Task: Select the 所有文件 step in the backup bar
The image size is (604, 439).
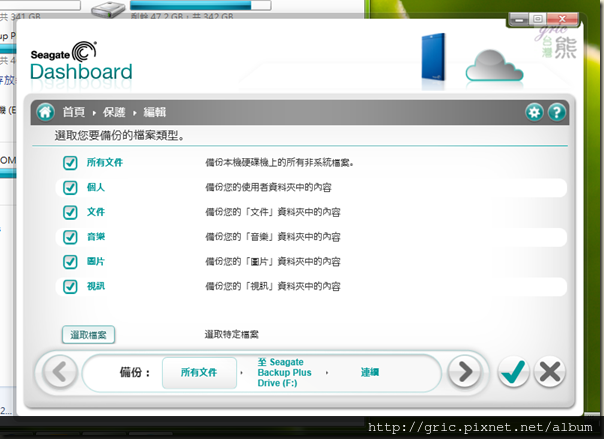Action: 199,372
